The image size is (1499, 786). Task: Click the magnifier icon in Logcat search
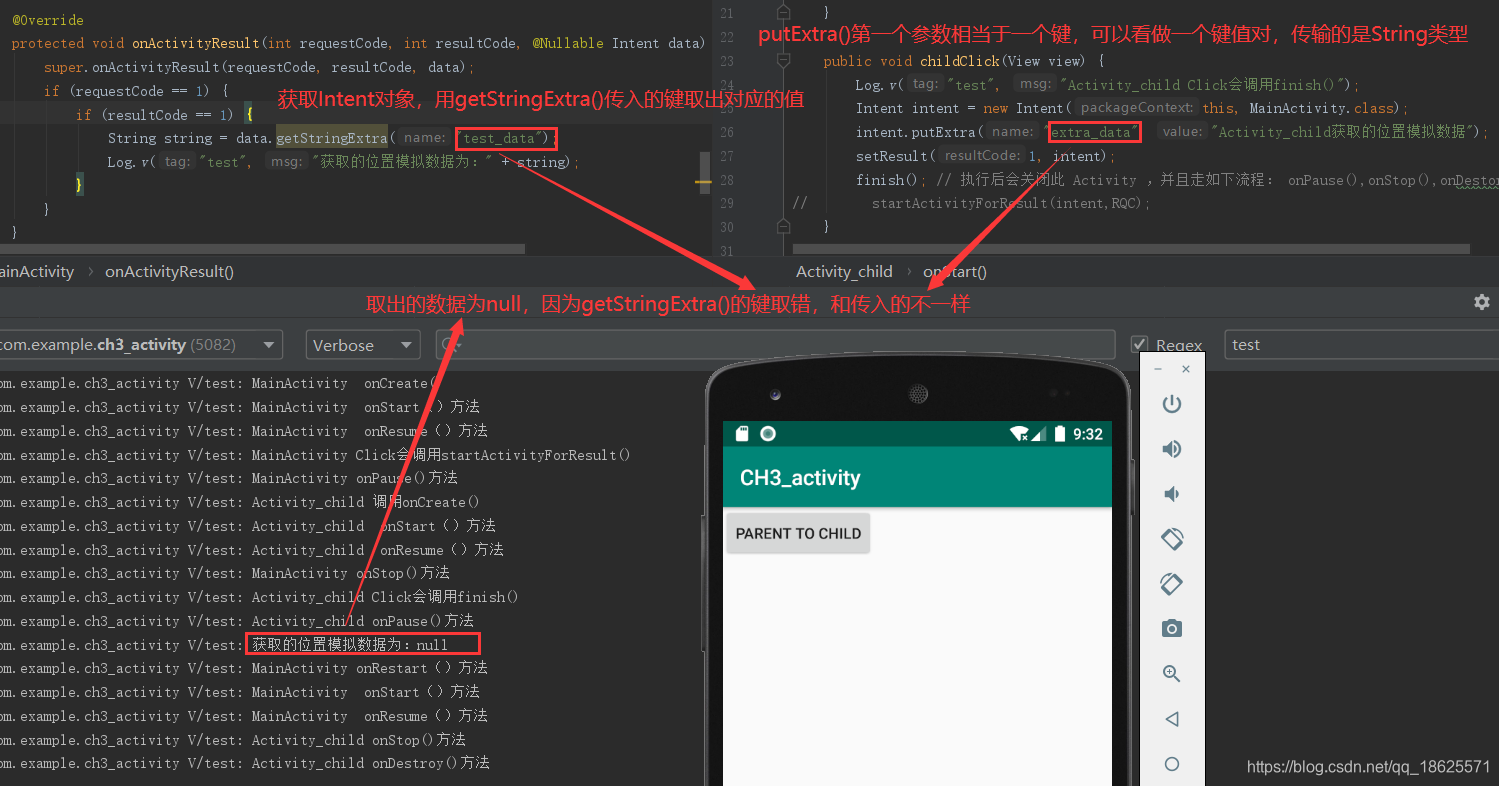(x=451, y=345)
